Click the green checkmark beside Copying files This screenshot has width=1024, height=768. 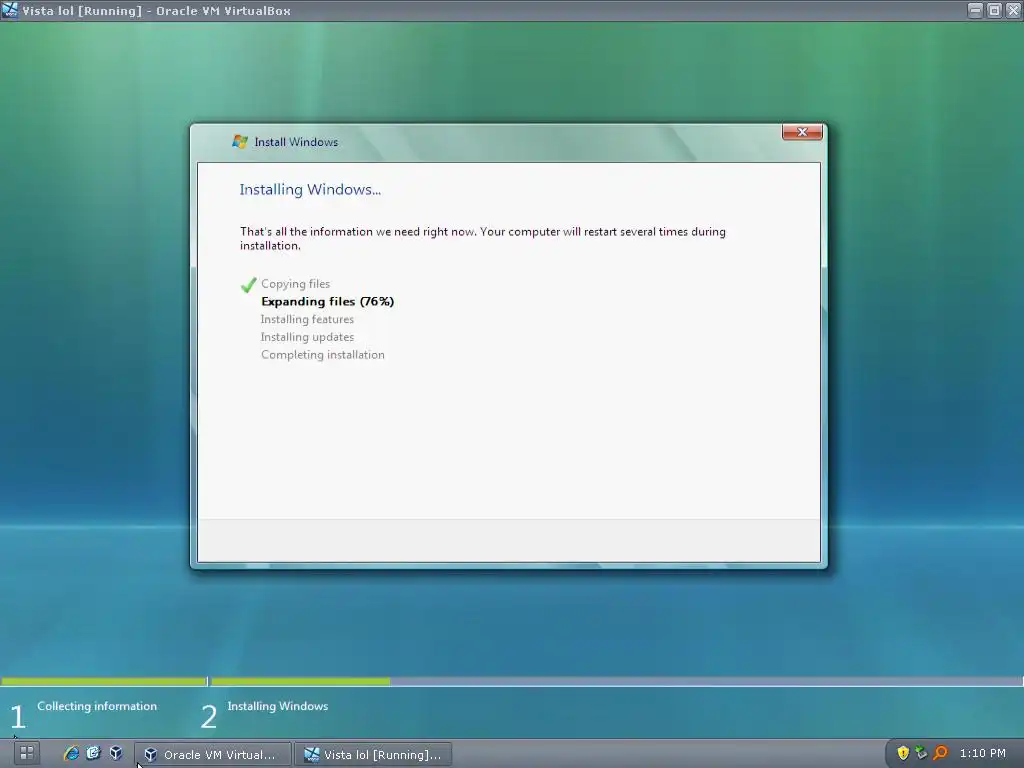[x=248, y=285]
